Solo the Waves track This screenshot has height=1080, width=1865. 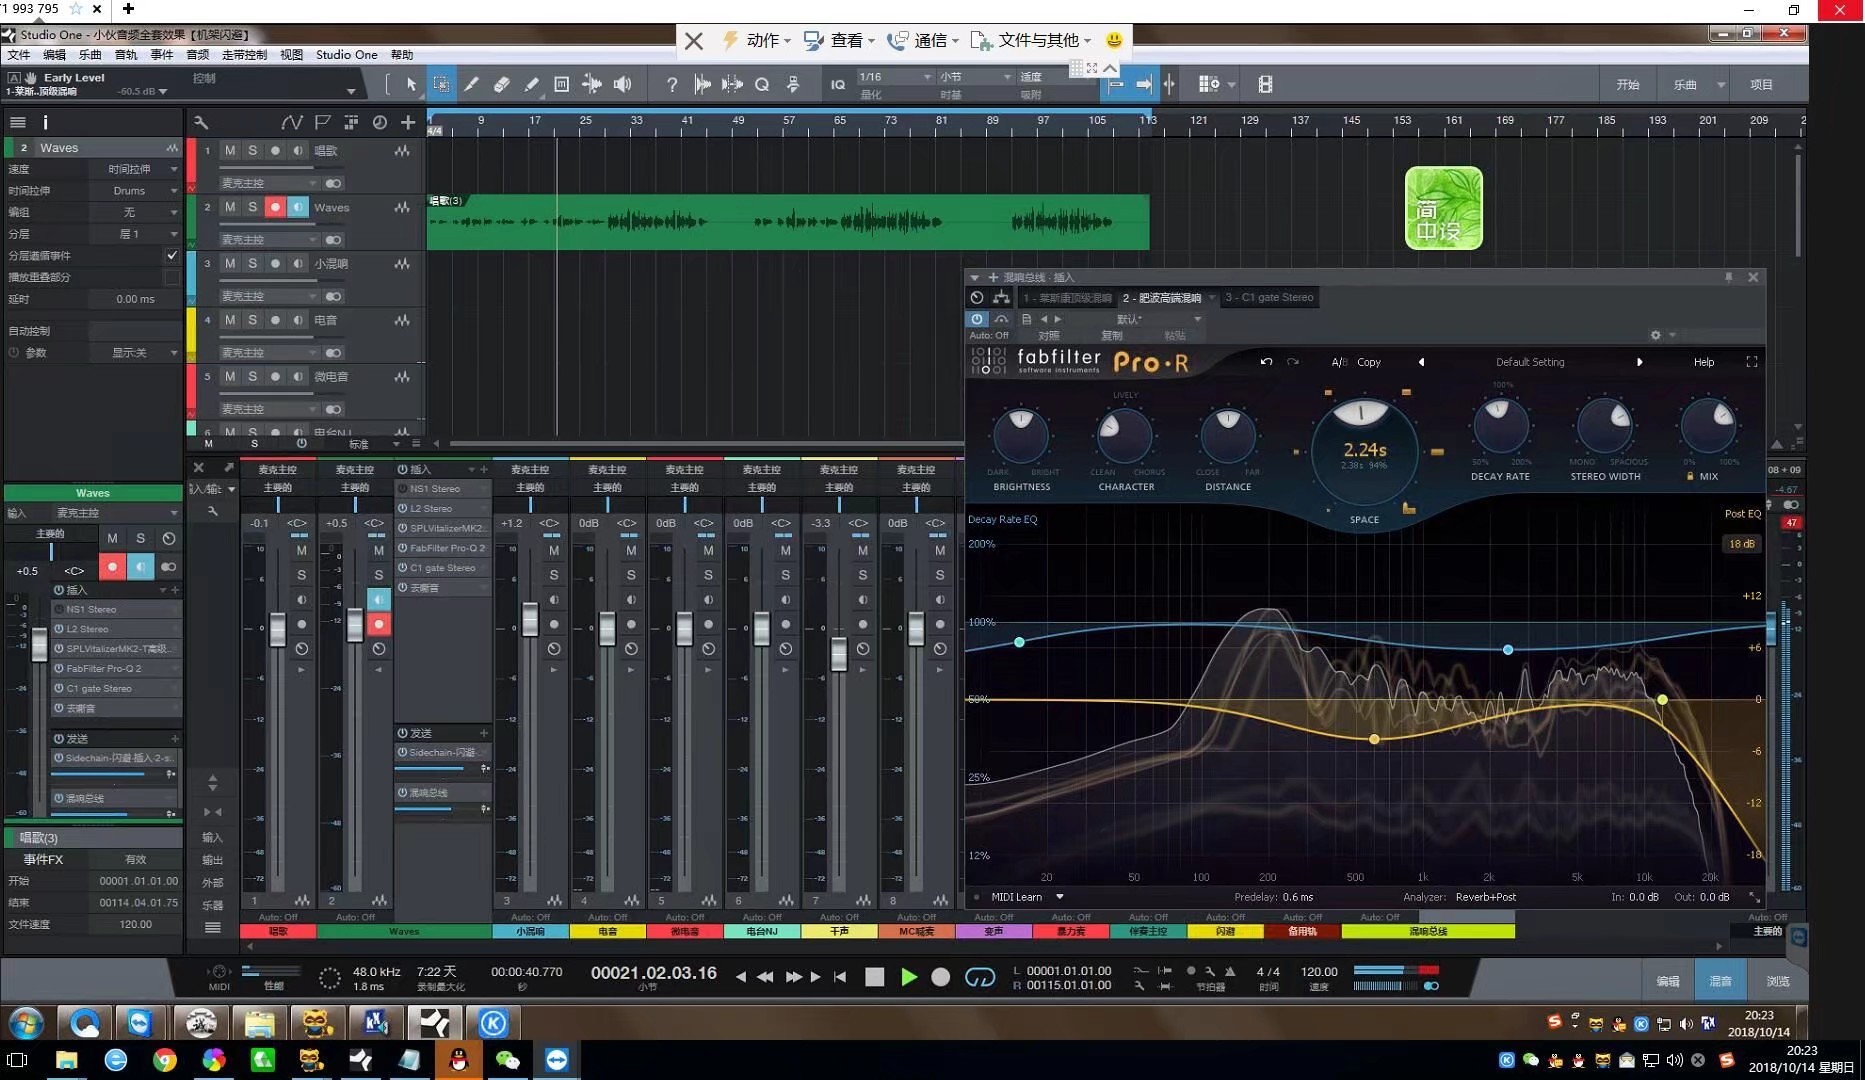253,207
